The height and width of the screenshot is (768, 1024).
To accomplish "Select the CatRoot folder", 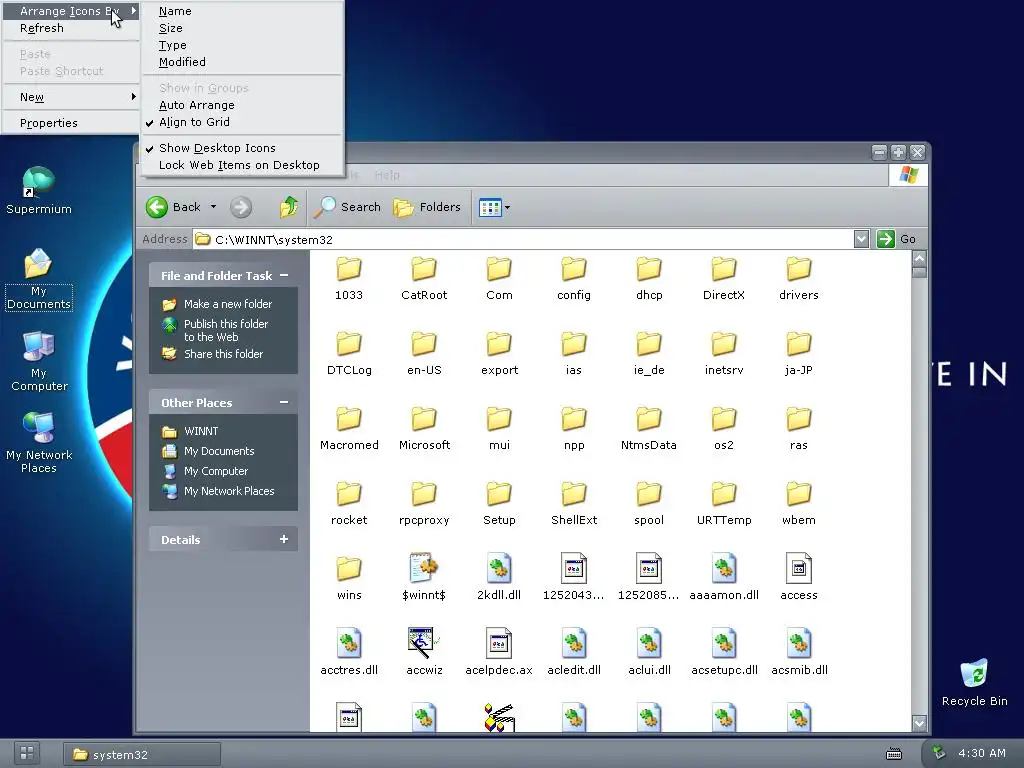I will (424, 278).
